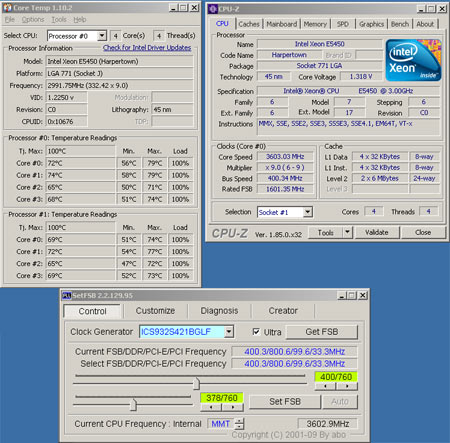Image resolution: width=450 pixels, height=443 pixels.
Task: Click Check for Intel Driver Updates link
Action: pyautogui.click(x=147, y=48)
